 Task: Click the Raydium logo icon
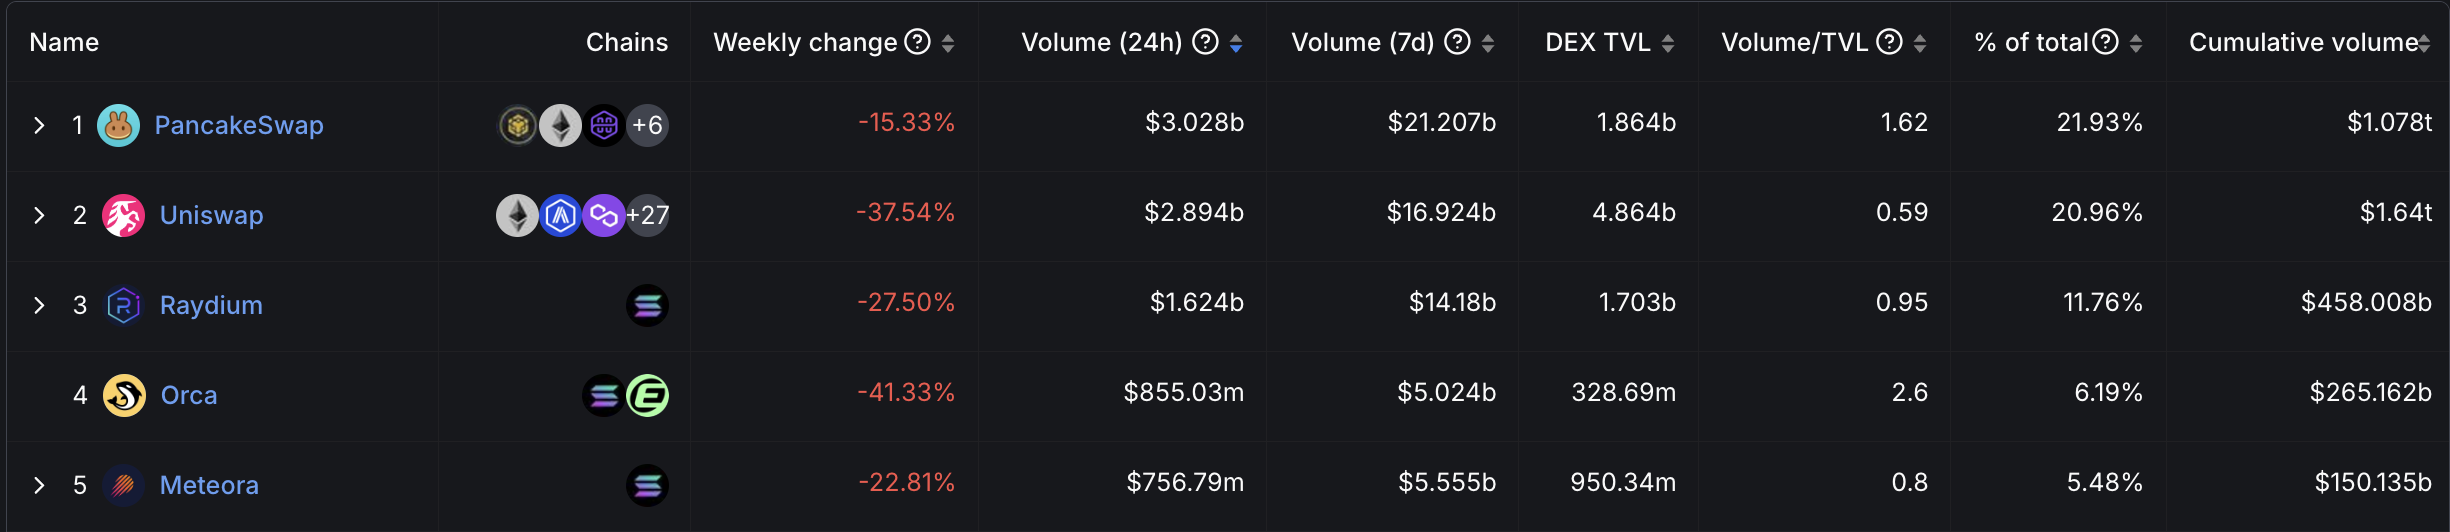click(x=124, y=305)
